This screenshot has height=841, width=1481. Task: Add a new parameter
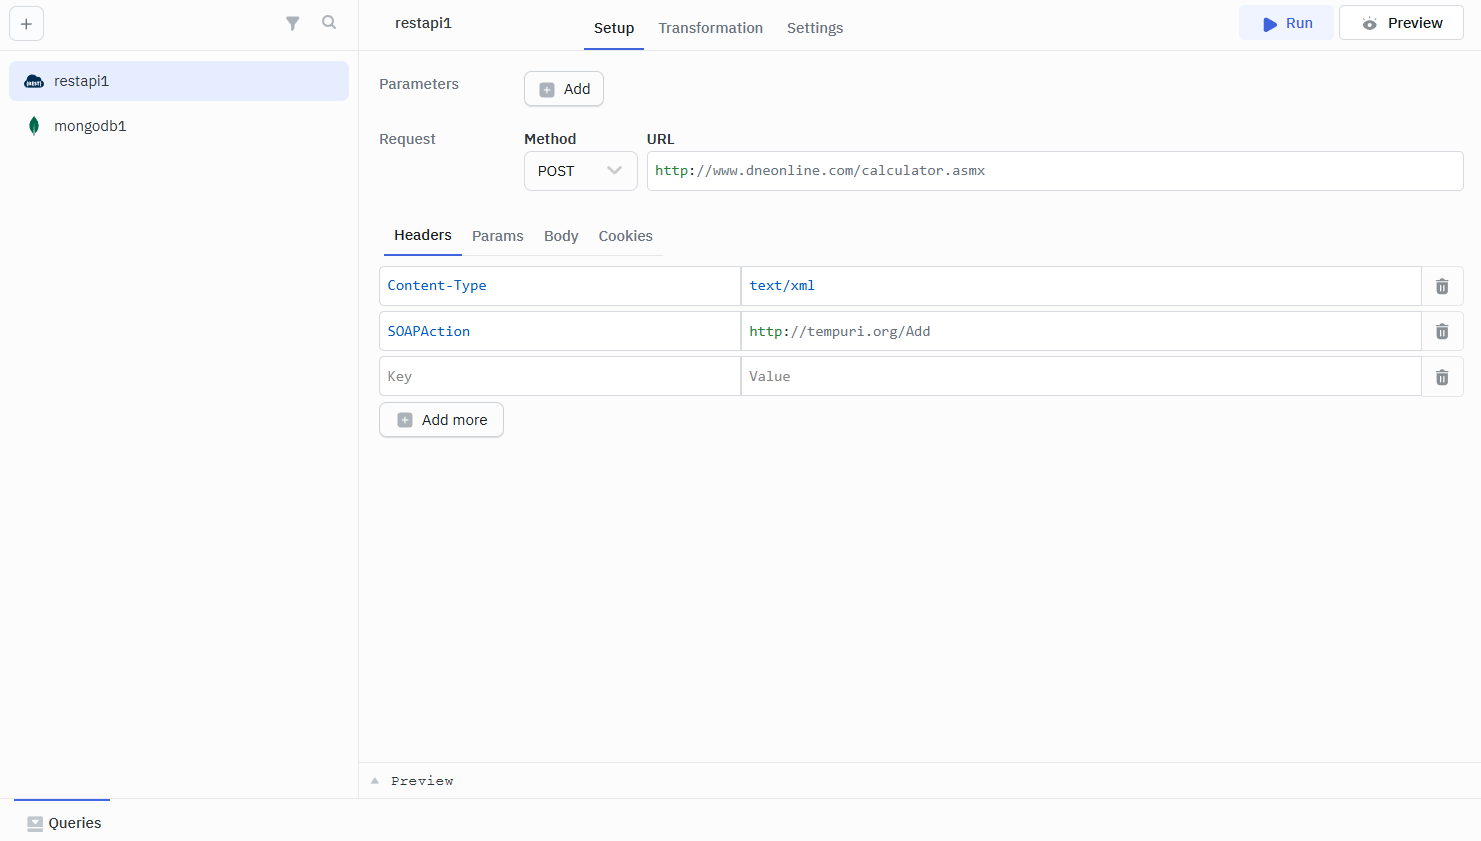tap(564, 89)
